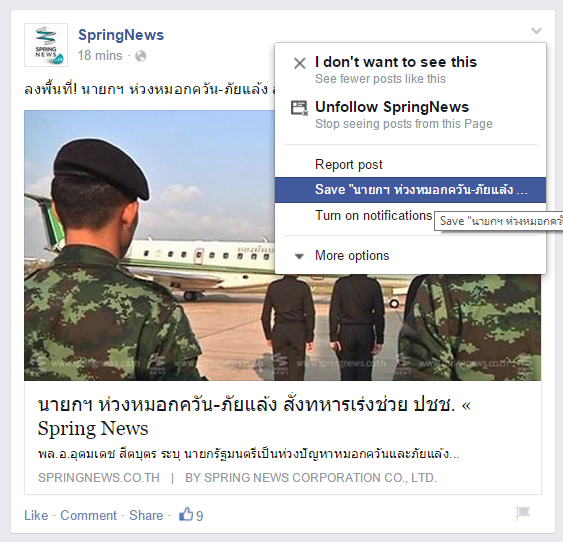This screenshot has height=542, width=563.
Task: Click the thumbs-up likes count icon
Action: 186,514
